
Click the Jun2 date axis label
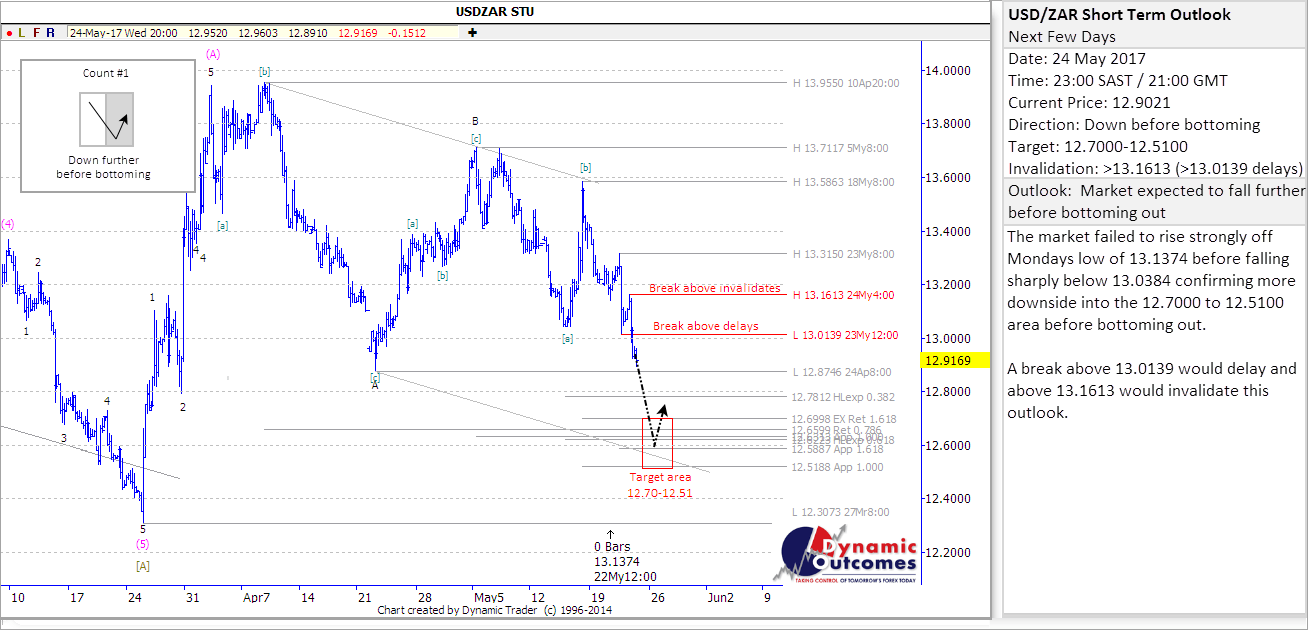[x=720, y=597]
